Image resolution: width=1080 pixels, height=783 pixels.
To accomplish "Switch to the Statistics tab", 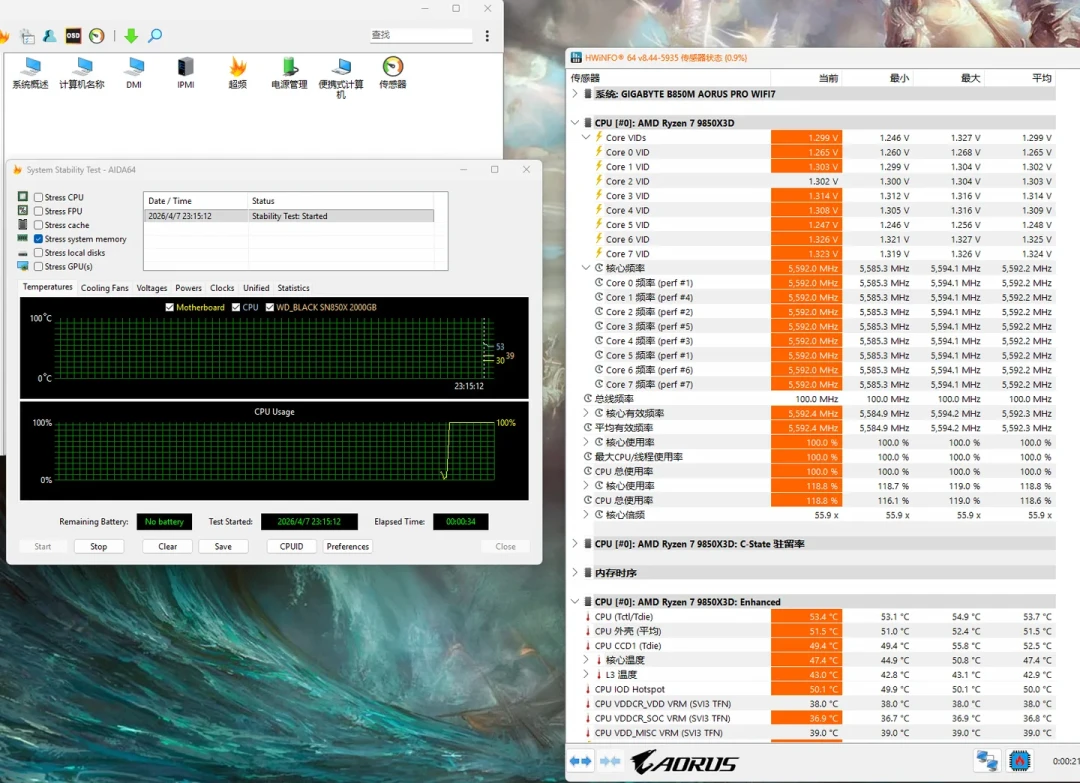I will coord(293,288).
